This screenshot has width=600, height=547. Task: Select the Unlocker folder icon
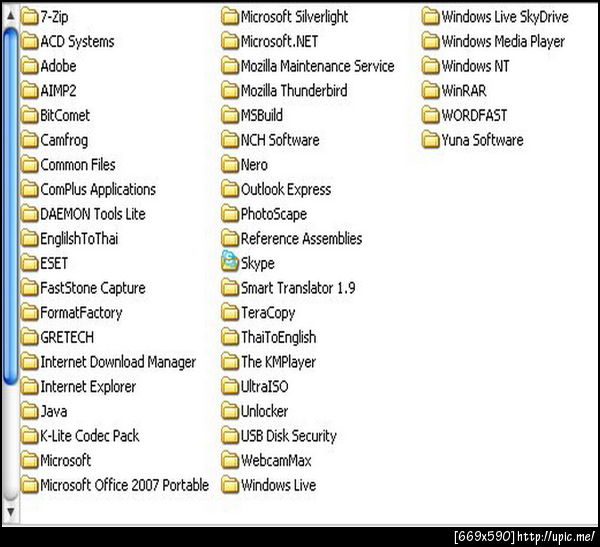[230, 411]
